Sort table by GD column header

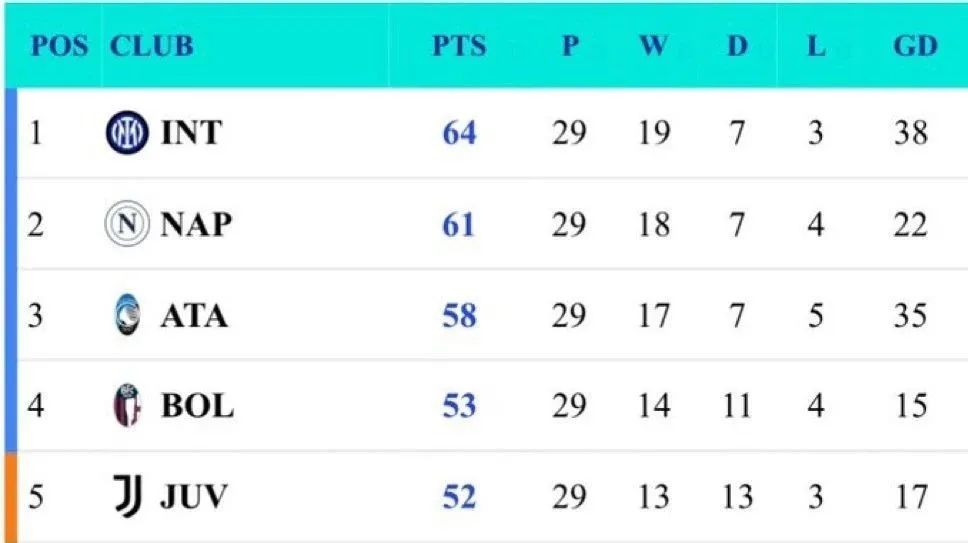(915, 46)
